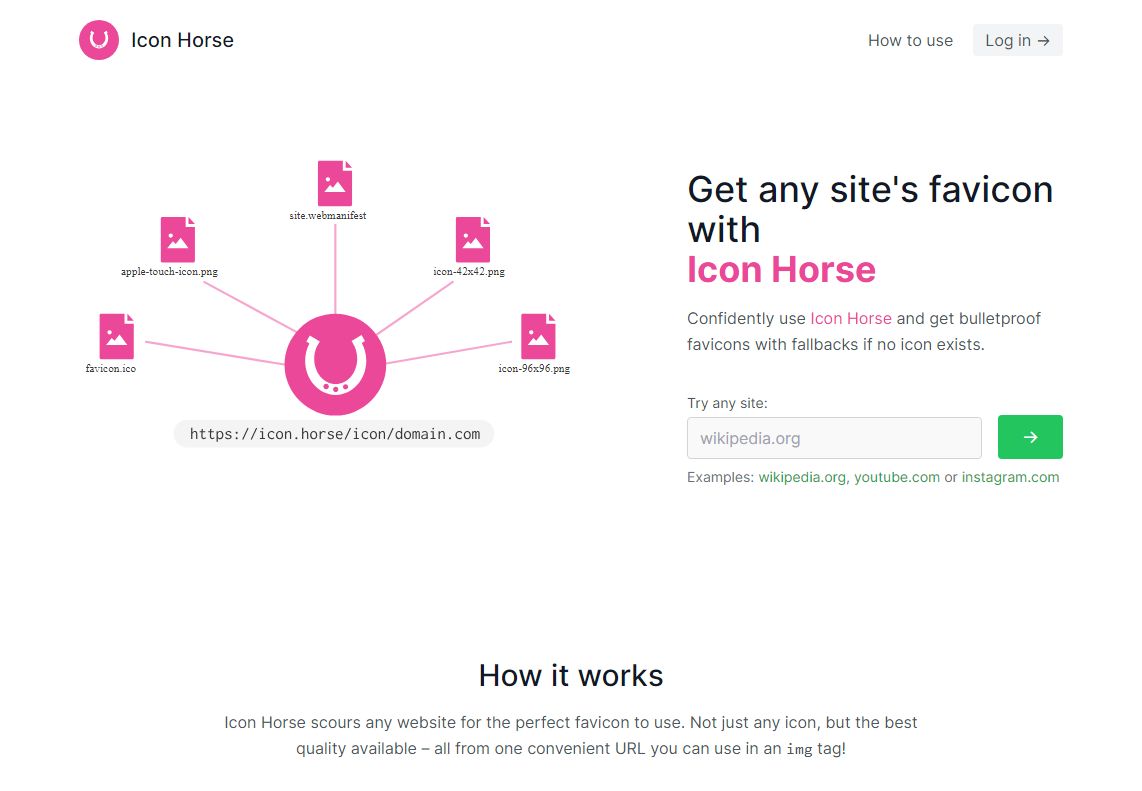Screen dimensions: 1142x791
Task: Submit with the green arrow button
Action: click(1030, 437)
